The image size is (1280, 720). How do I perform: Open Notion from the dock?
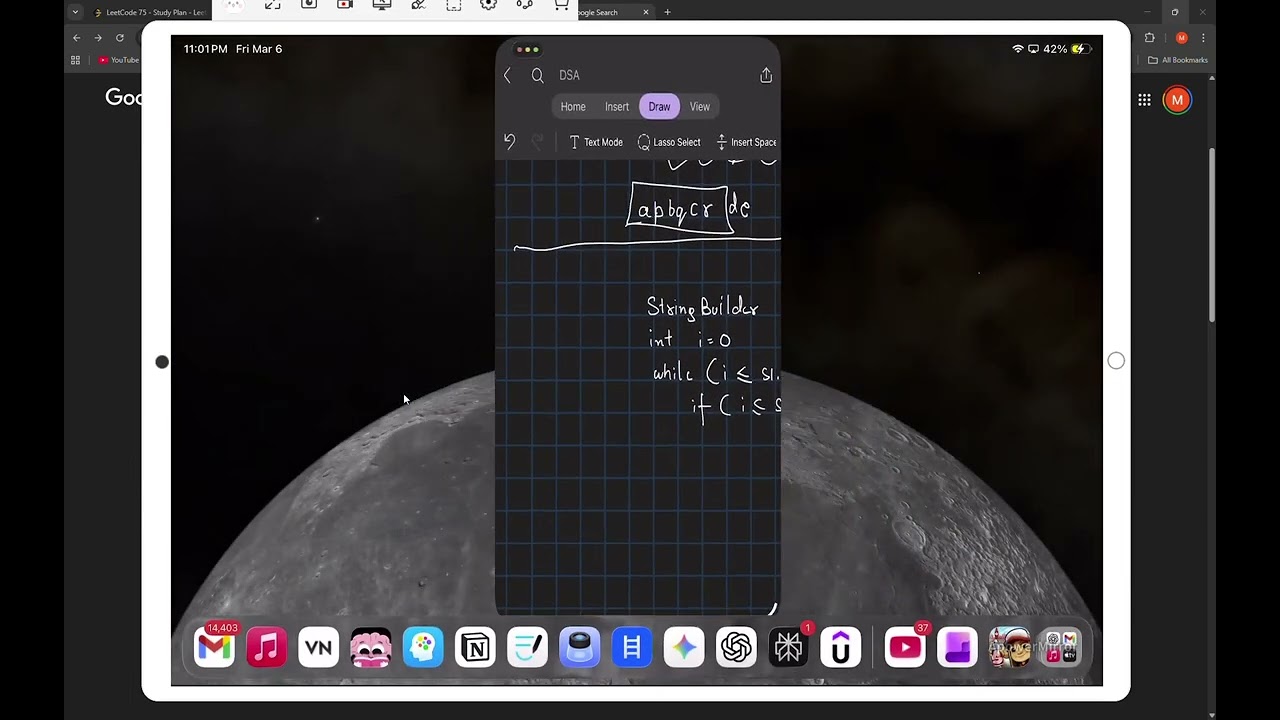[475, 647]
